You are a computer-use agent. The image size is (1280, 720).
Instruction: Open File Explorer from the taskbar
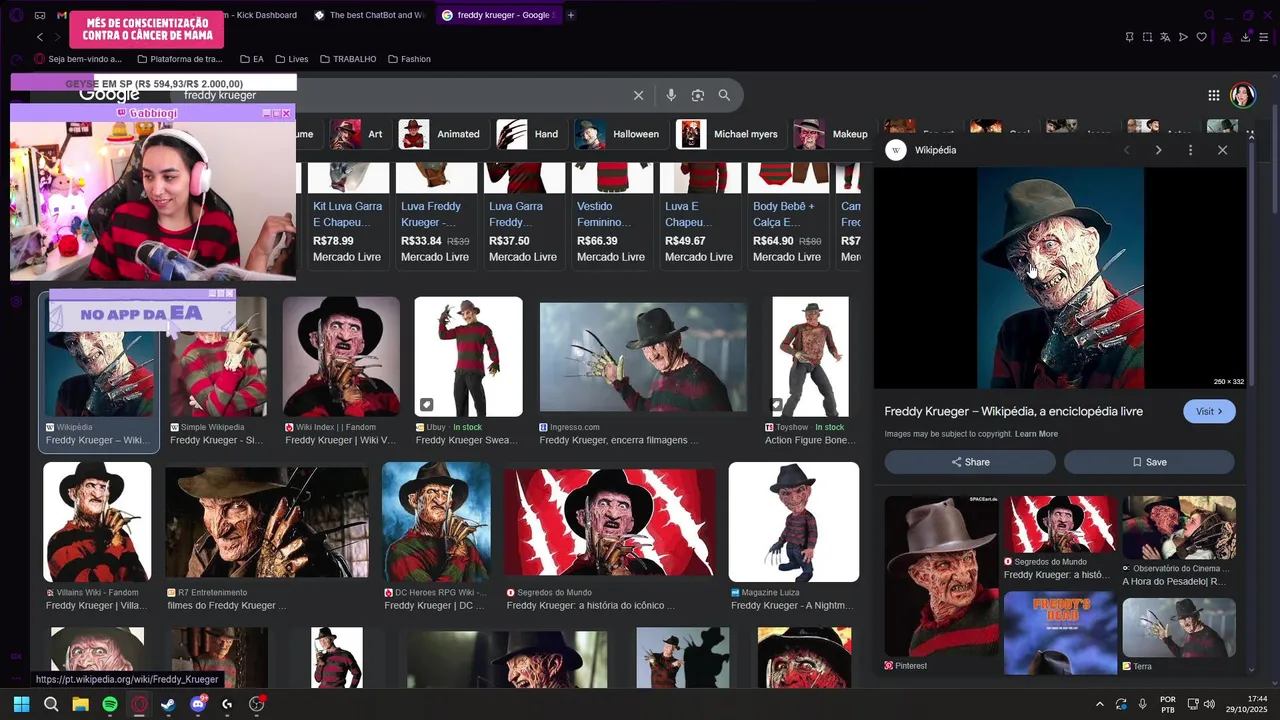click(80, 704)
